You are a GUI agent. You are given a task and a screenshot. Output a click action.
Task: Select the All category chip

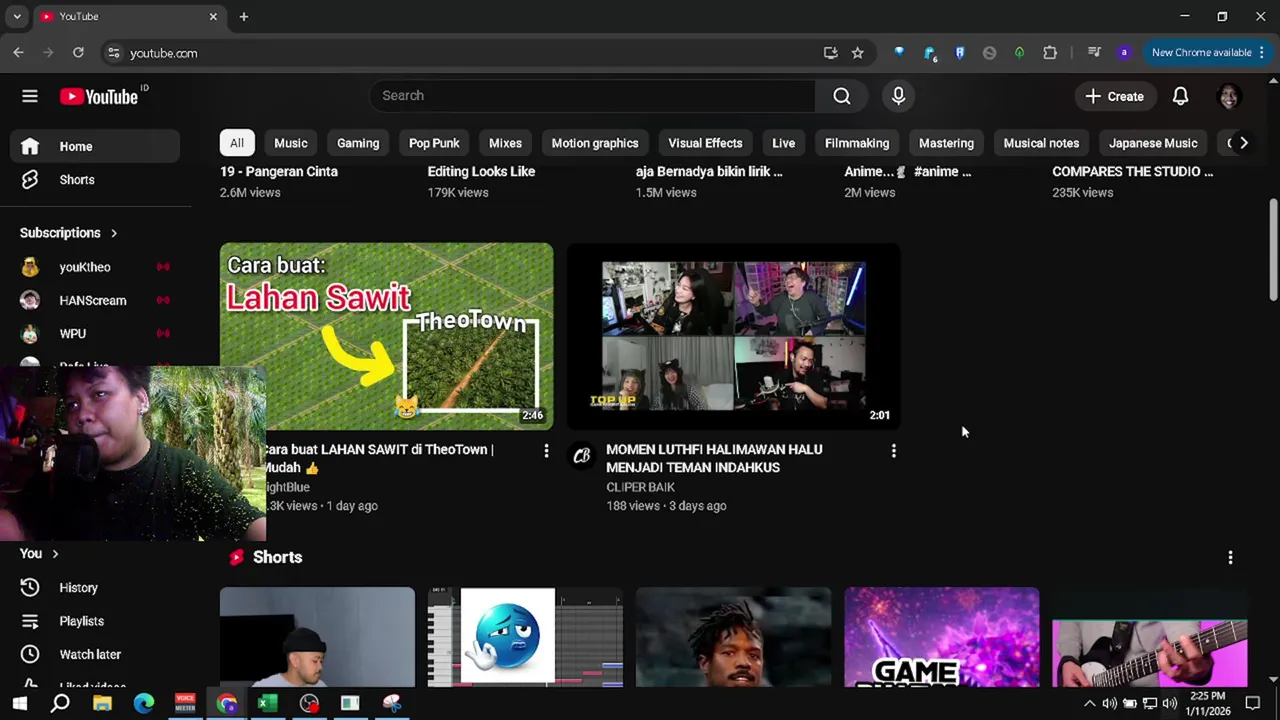pos(237,143)
